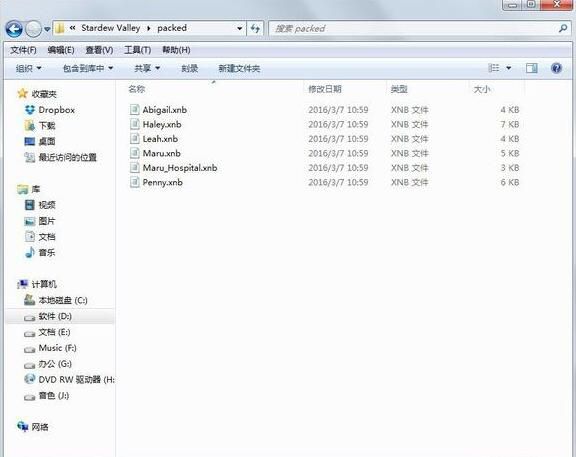Sort by the 名称 column header
Screen dimensions: 576x457
coord(137,89)
